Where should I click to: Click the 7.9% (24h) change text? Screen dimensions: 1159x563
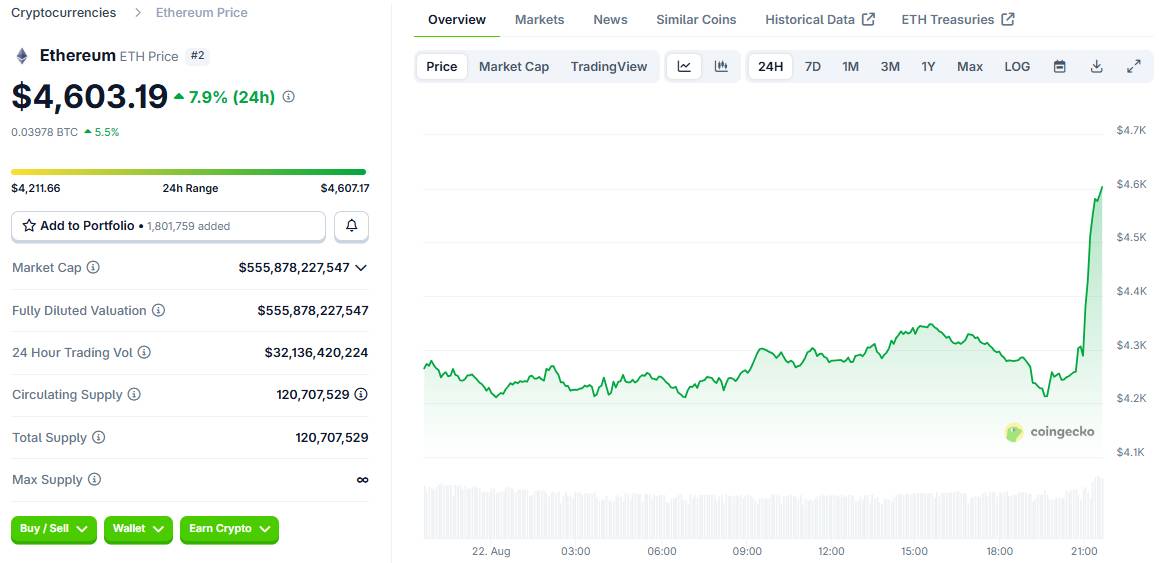(x=232, y=97)
